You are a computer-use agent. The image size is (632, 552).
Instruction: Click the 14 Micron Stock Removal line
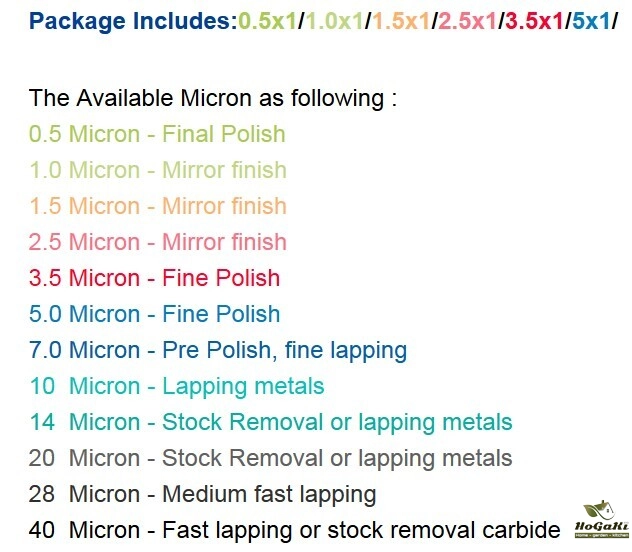[x=270, y=422]
